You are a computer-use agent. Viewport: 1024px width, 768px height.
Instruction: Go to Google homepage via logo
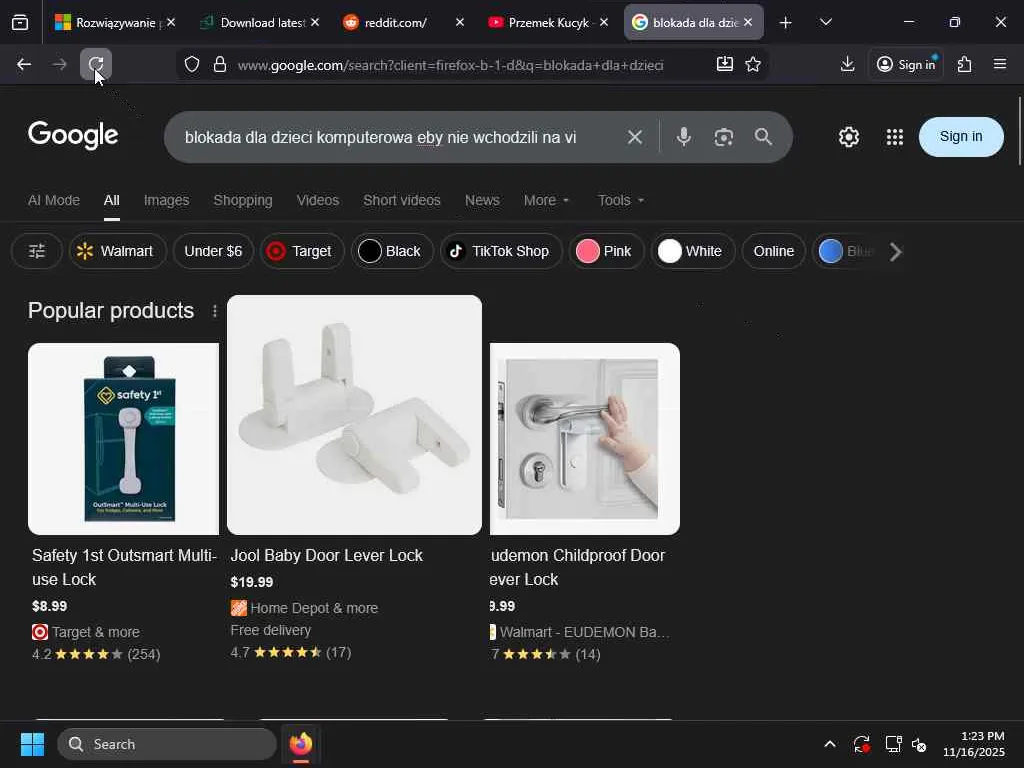[73, 136]
